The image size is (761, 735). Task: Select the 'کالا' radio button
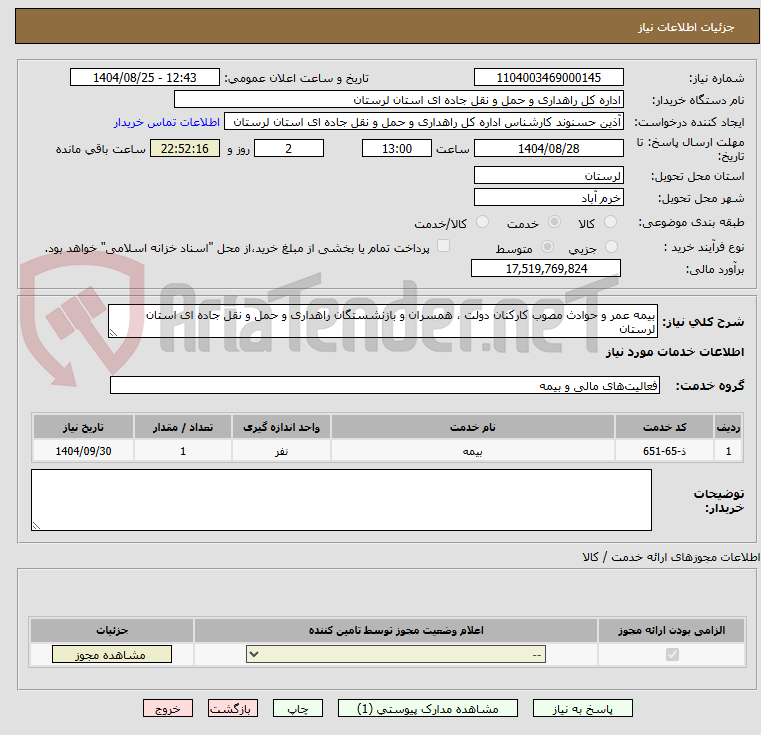tap(611, 223)
